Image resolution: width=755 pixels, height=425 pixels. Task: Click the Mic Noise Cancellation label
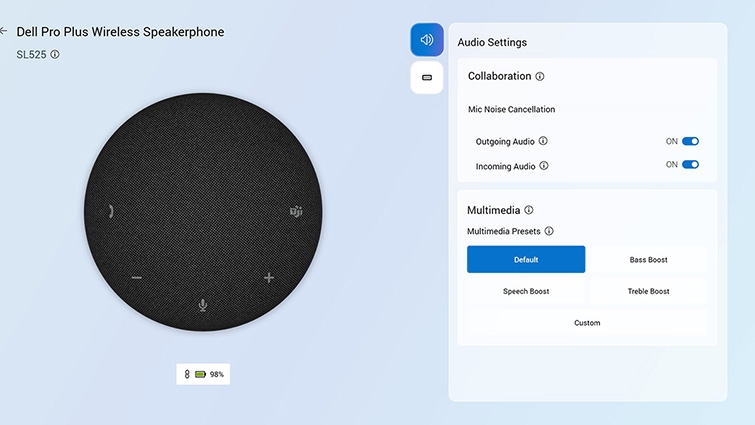511,109
